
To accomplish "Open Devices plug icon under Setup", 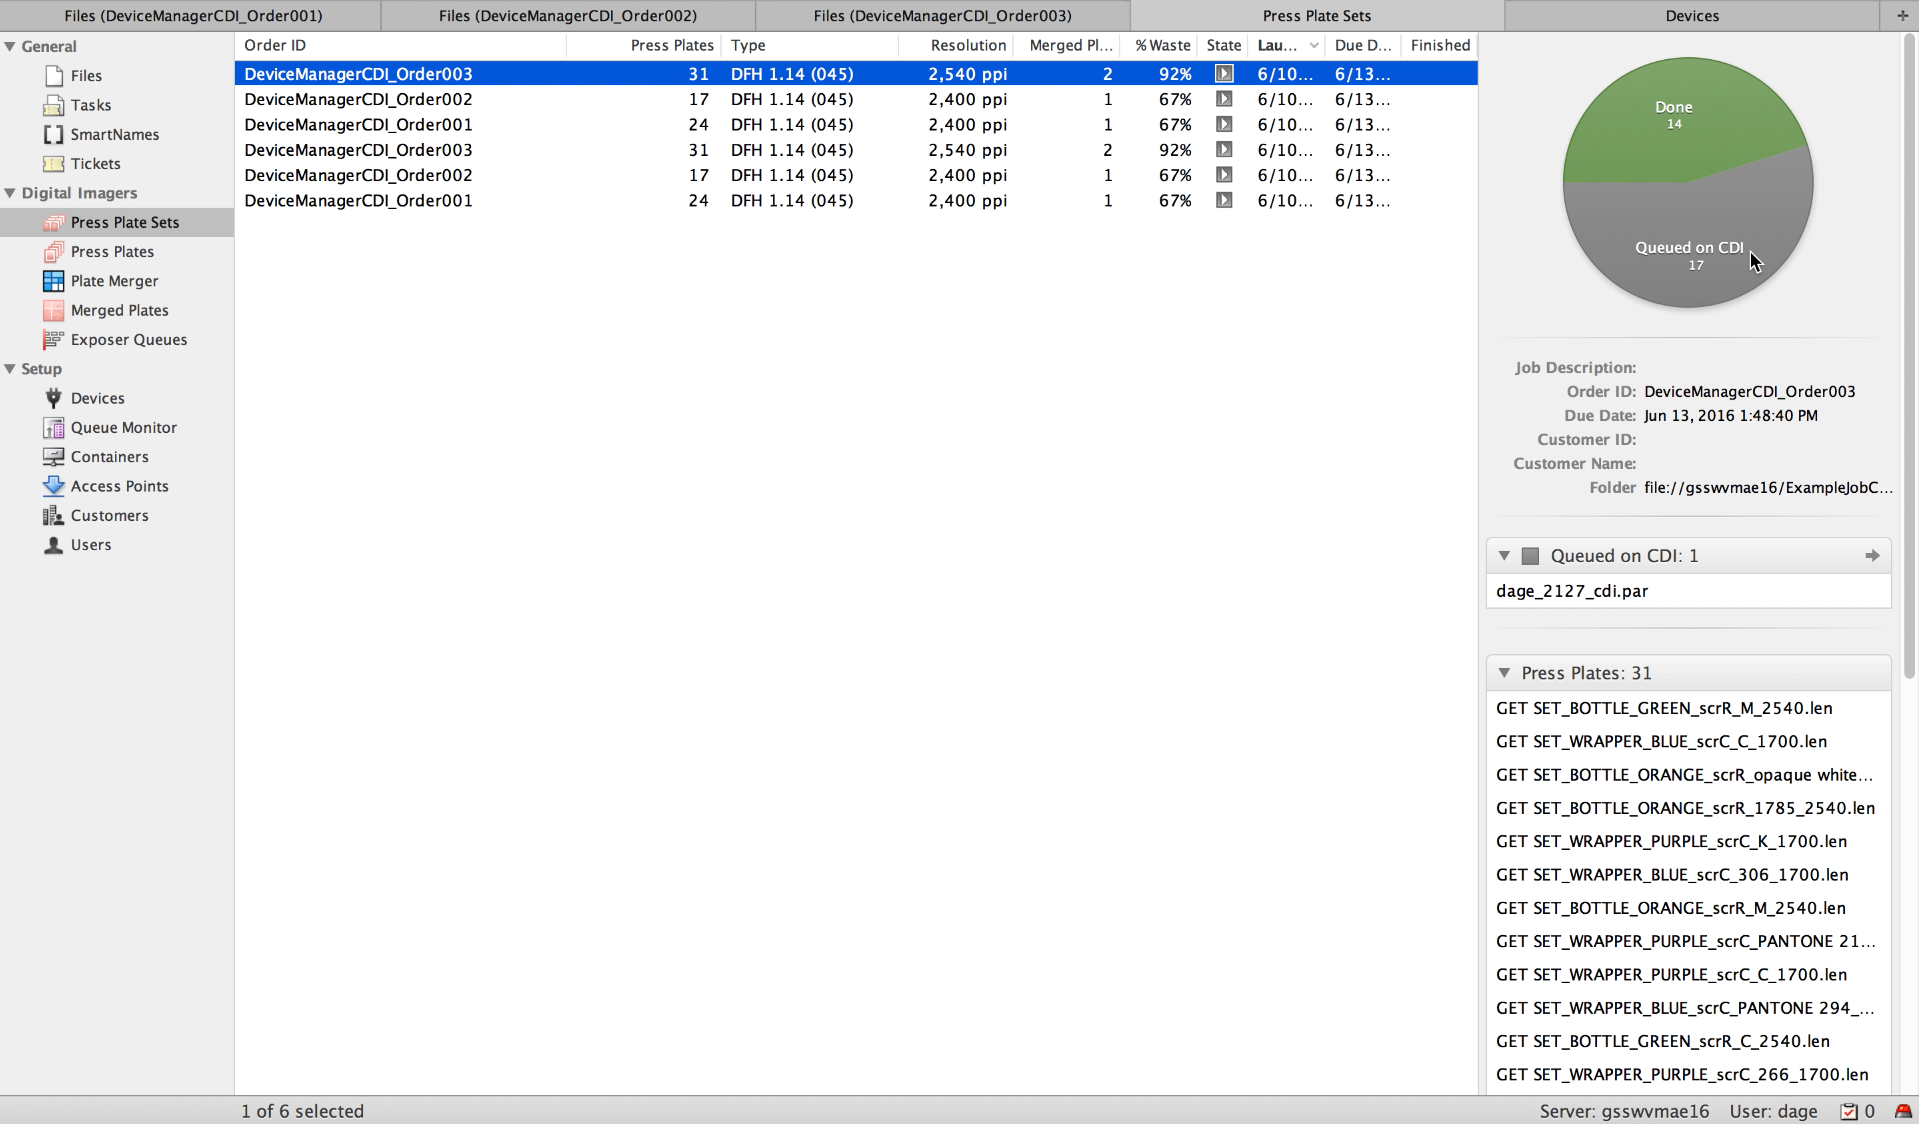I will [x=53, y=398].
